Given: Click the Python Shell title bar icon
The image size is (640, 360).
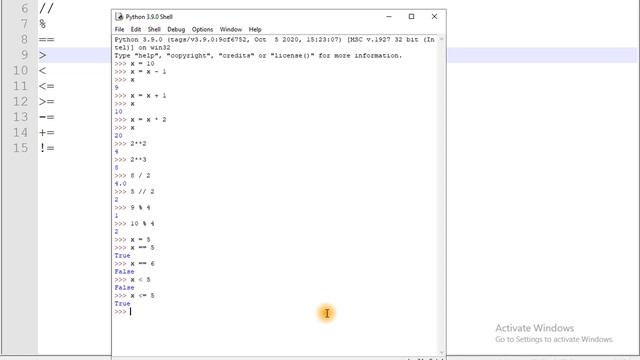Looking at the screenshot, I should 119,16.
